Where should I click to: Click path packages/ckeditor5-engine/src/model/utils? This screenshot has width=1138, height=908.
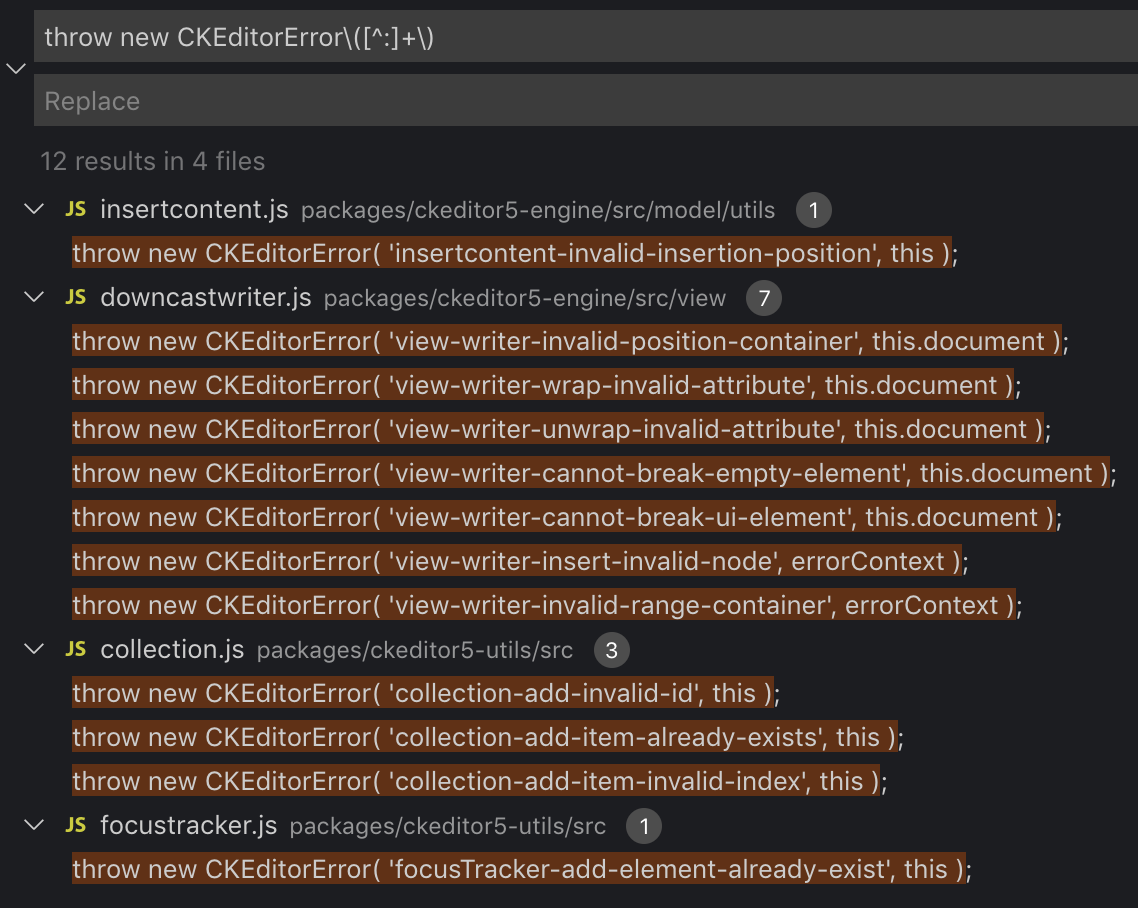[538, 210]
